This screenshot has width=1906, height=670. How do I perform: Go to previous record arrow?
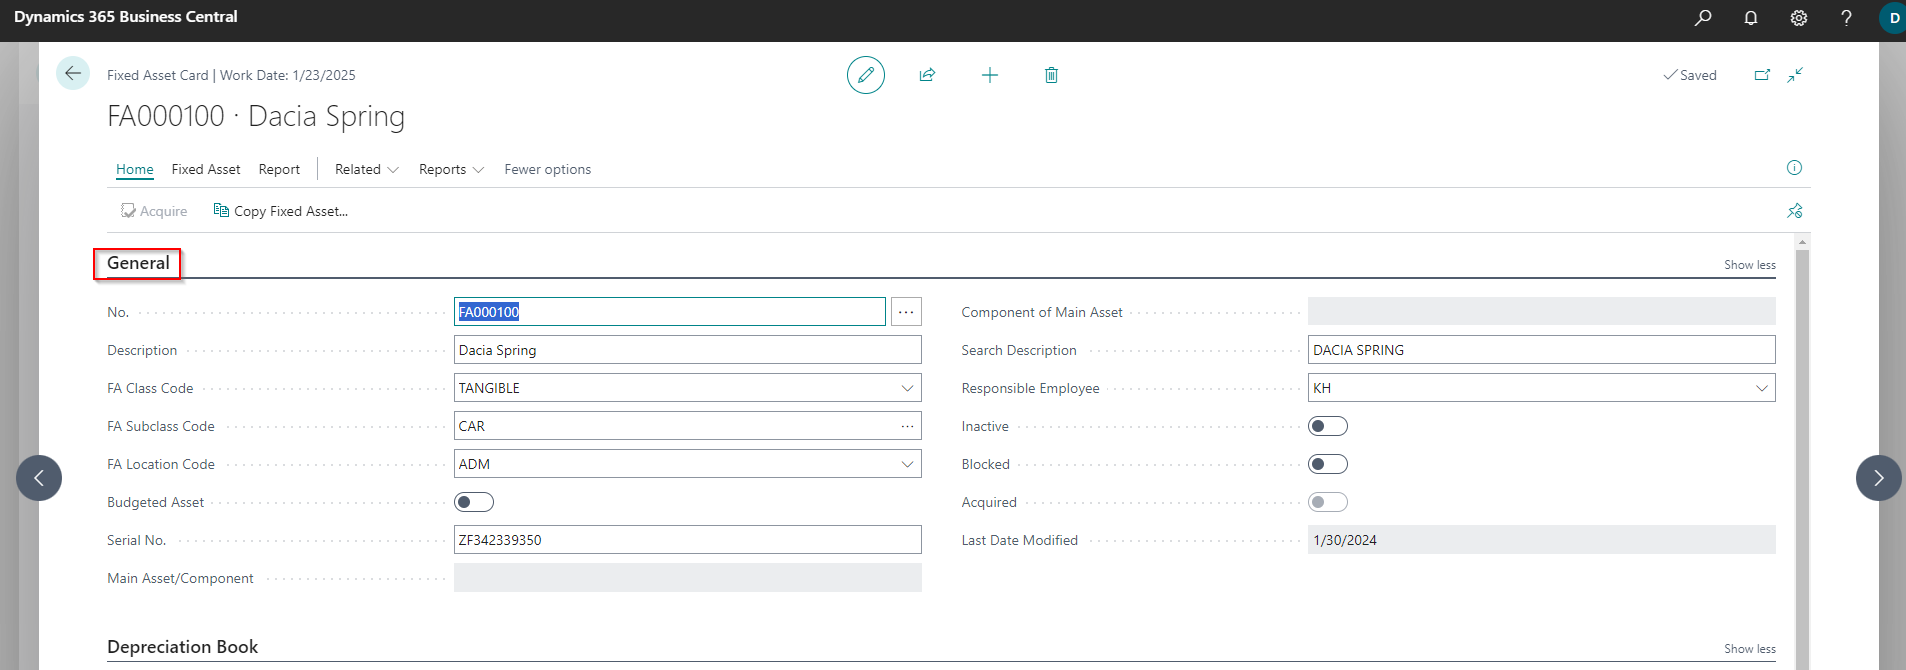(39, 478)
